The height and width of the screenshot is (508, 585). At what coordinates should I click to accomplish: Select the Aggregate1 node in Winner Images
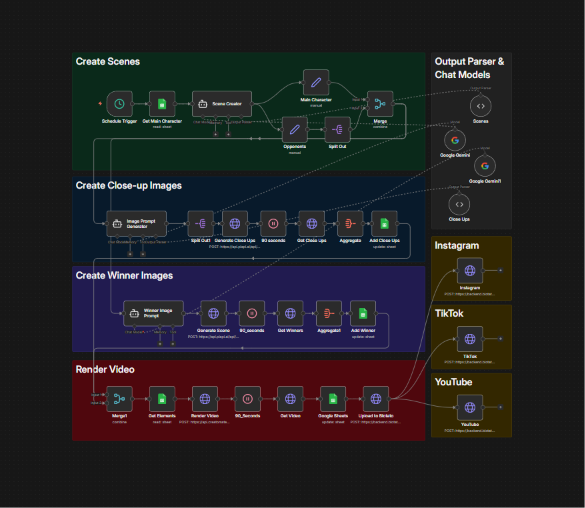point(329,313)
